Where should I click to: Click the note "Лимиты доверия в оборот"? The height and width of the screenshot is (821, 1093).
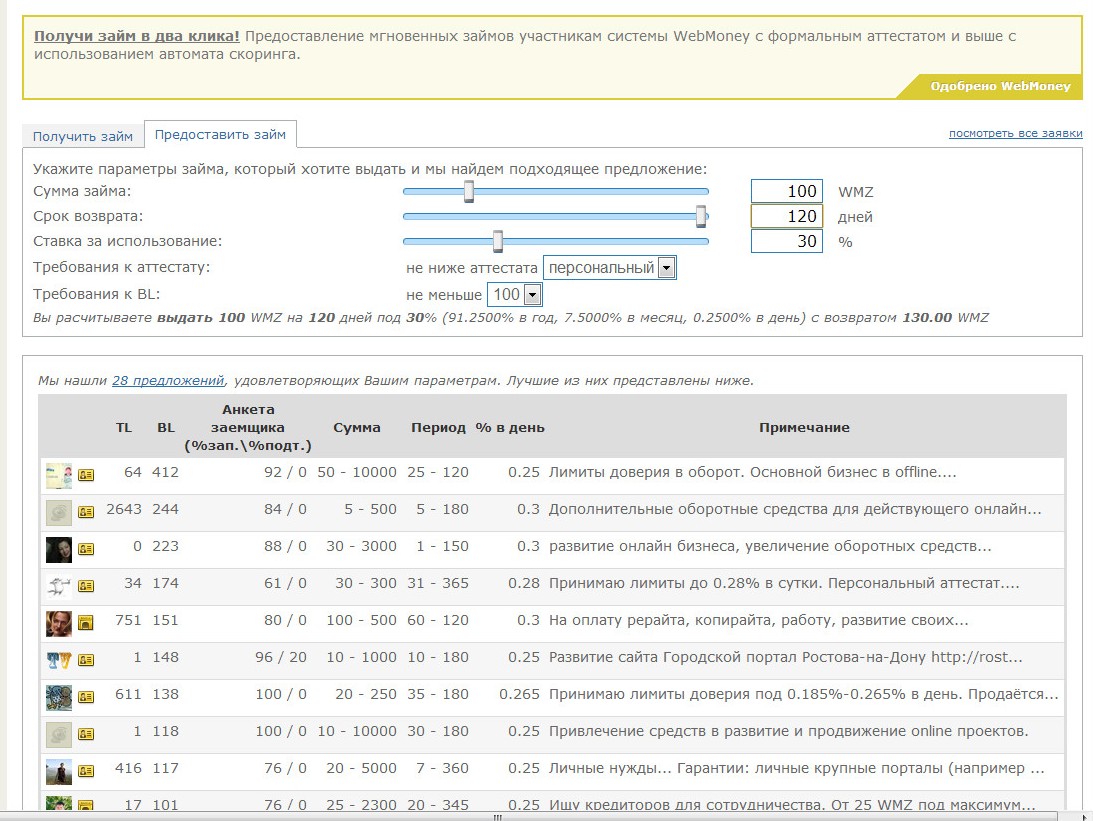(753, 473)
